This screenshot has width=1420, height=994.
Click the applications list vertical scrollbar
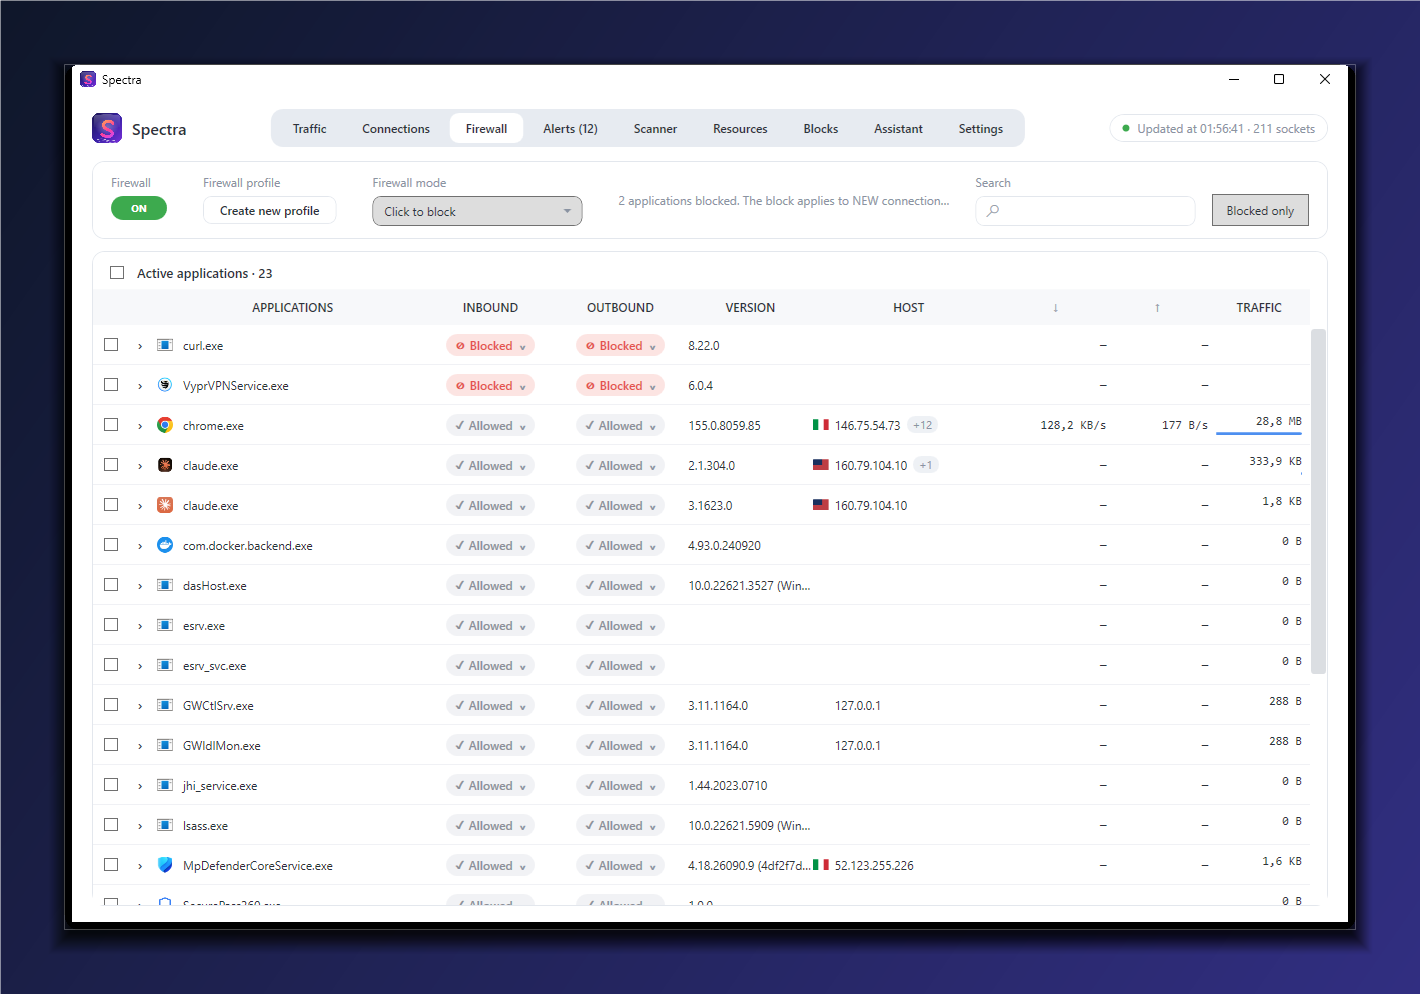point(1318,500)
